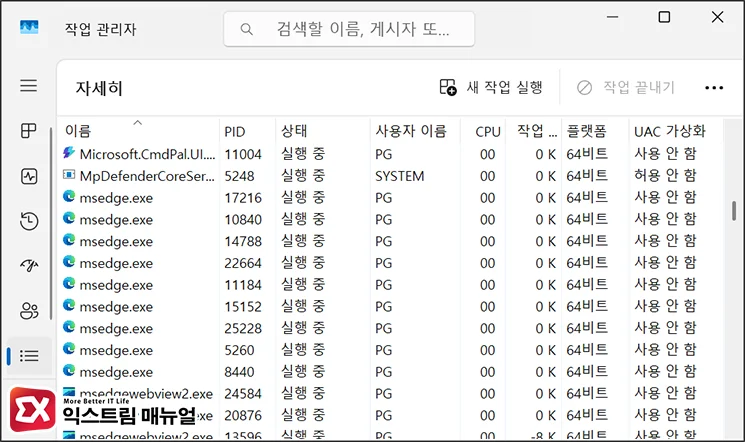745x442 pixels.
Task: Close the Task Manager window
Action: pos(717,17)
